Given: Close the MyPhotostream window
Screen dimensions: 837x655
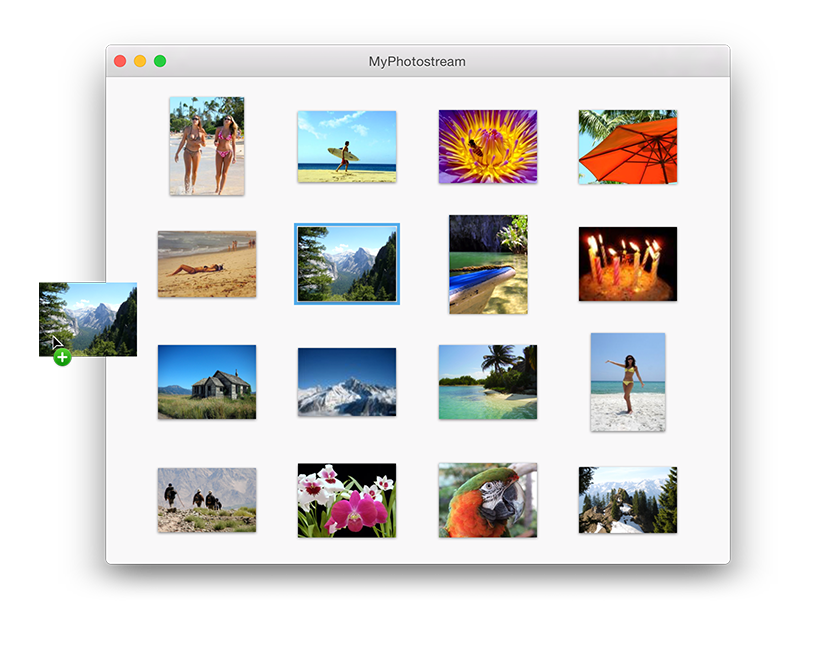Looking at the screenshot, I should click(x=120, y=61).
